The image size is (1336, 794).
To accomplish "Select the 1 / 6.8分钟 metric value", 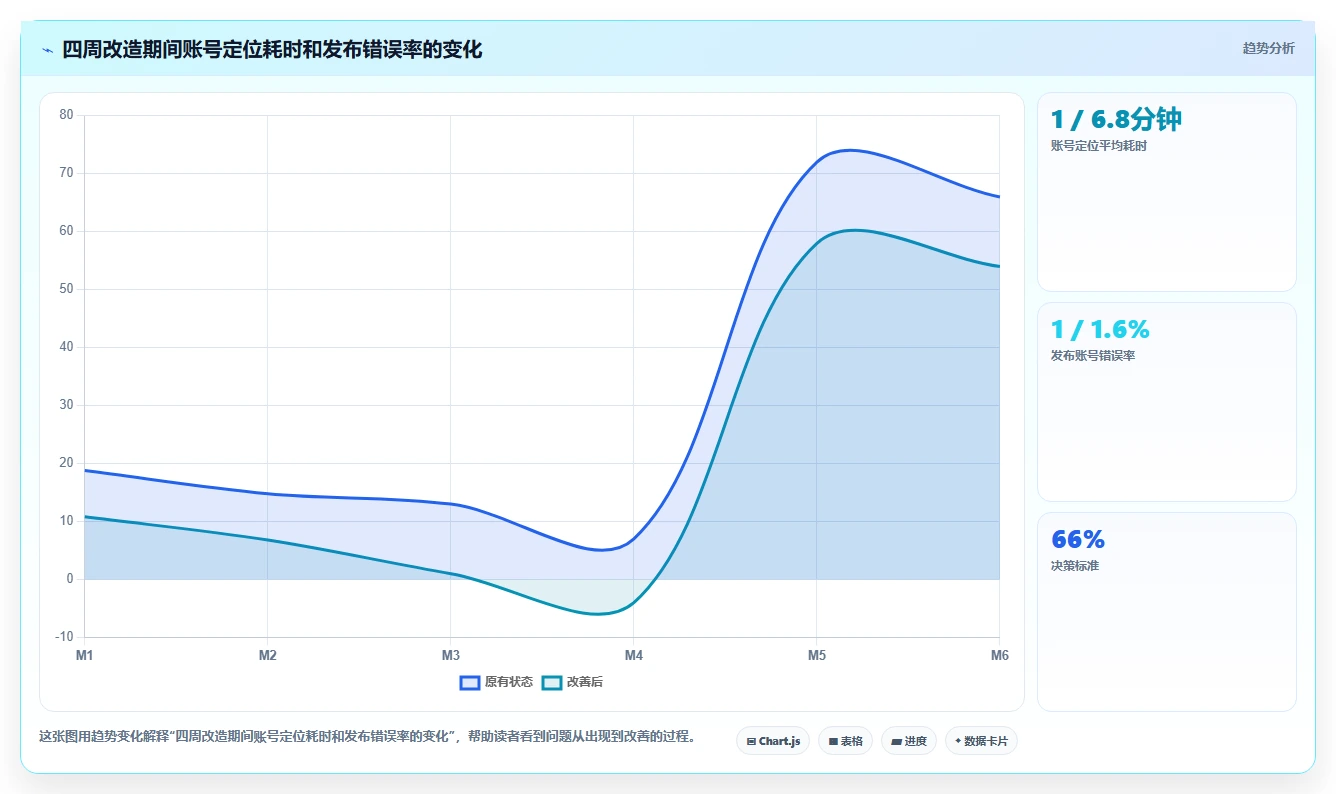I will (x=1116, y=120).
